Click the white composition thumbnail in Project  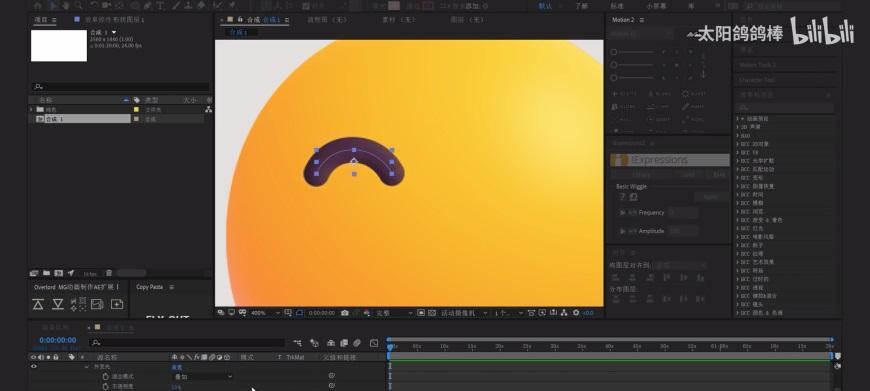click(59, 45)
